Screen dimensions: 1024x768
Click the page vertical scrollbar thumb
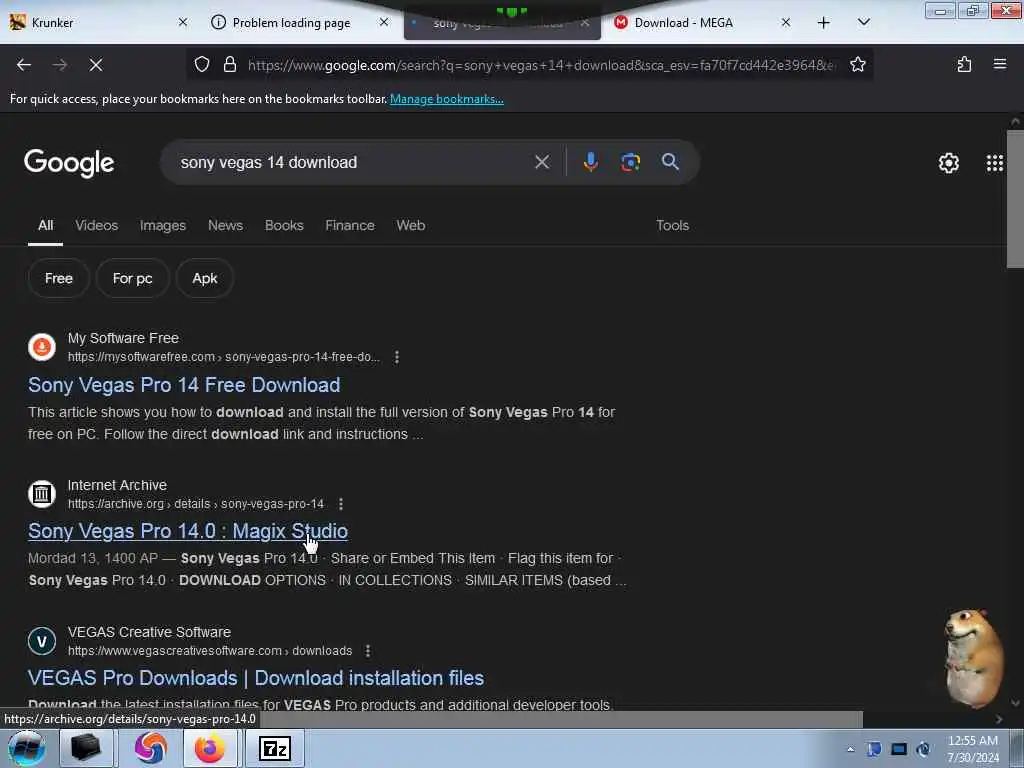(x=1015, y=199)
